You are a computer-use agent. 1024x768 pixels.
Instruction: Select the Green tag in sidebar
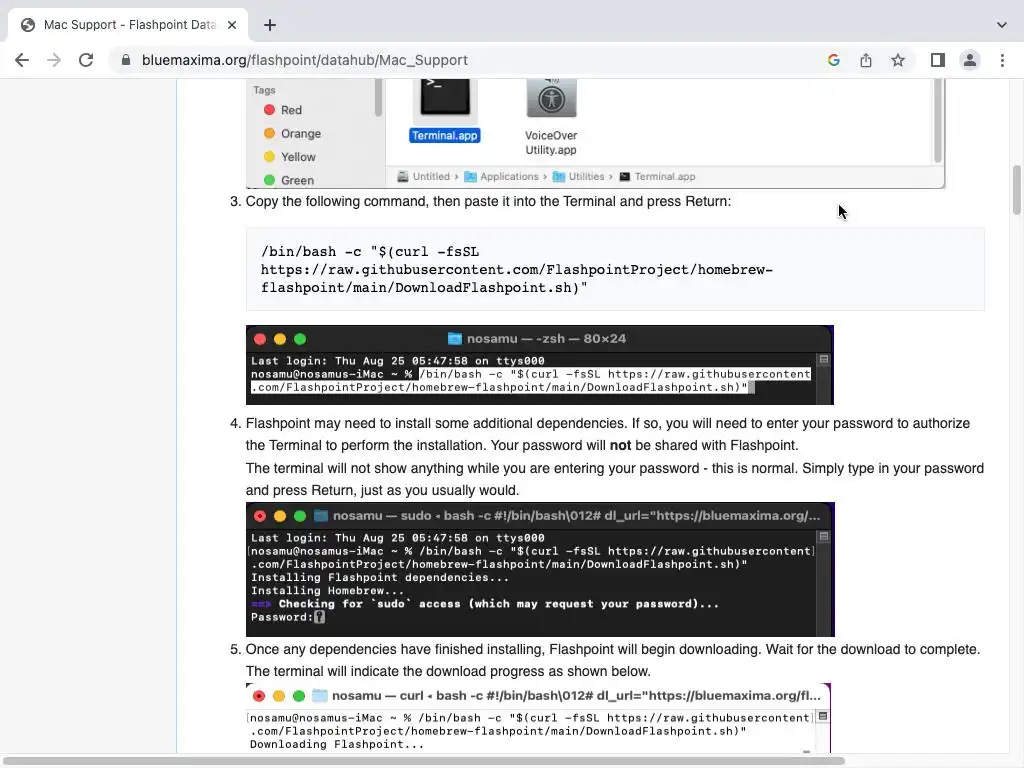[x=289, y=180]
